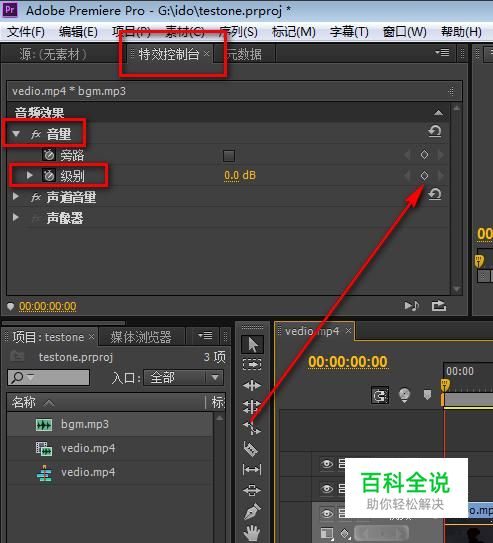The height and width of the screenshot is (543, 493).
Task: Click the timeline playhead marker
Action: point(445,385)
